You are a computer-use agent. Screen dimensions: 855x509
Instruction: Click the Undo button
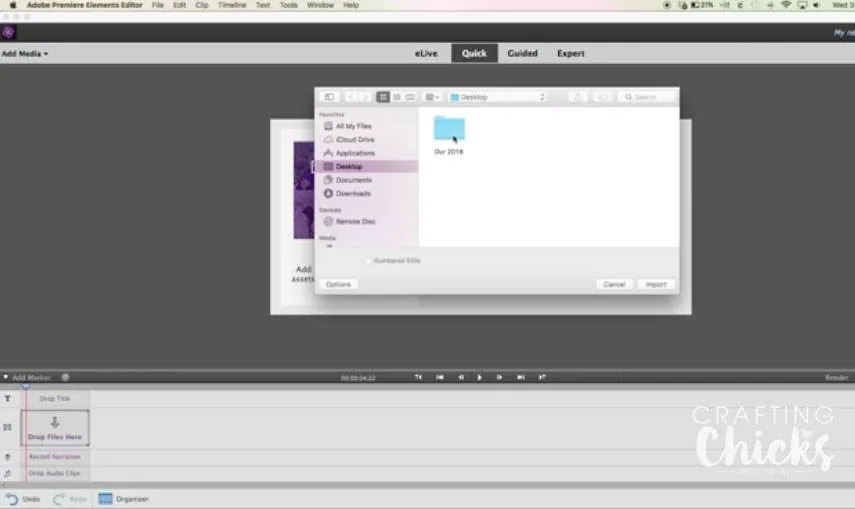pyautogui.click(x=23, y=499)
